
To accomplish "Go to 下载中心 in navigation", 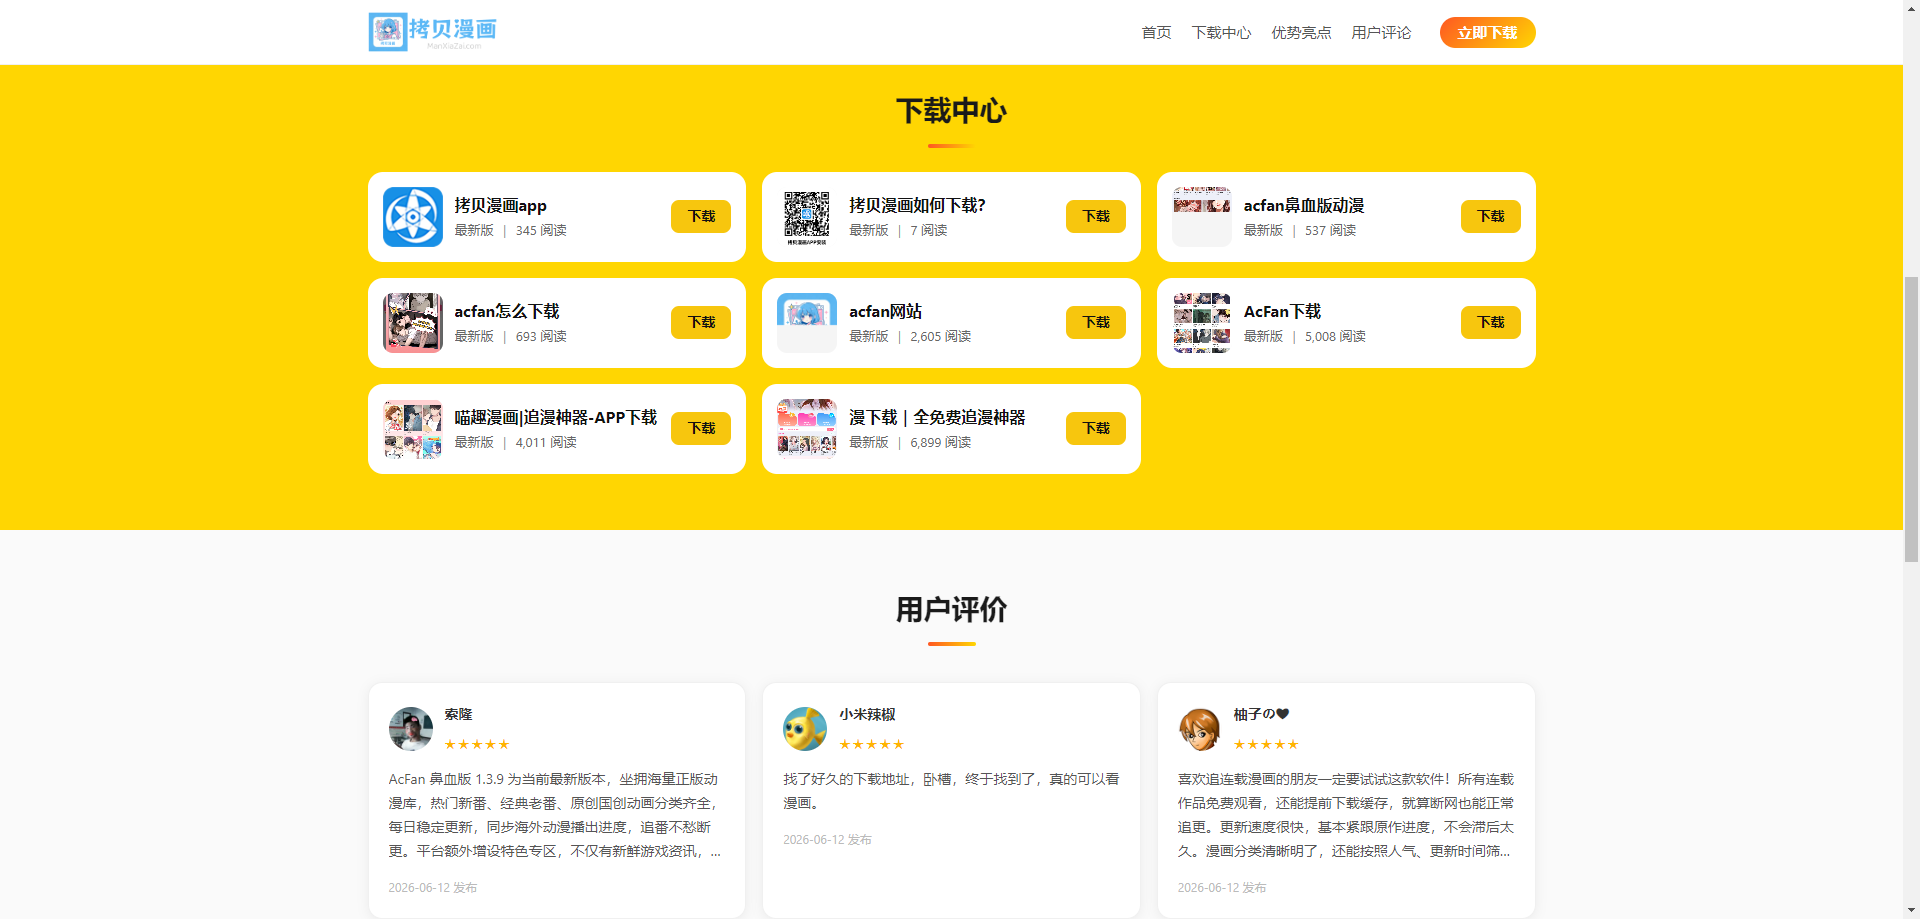I will [x=1221, y=33].
